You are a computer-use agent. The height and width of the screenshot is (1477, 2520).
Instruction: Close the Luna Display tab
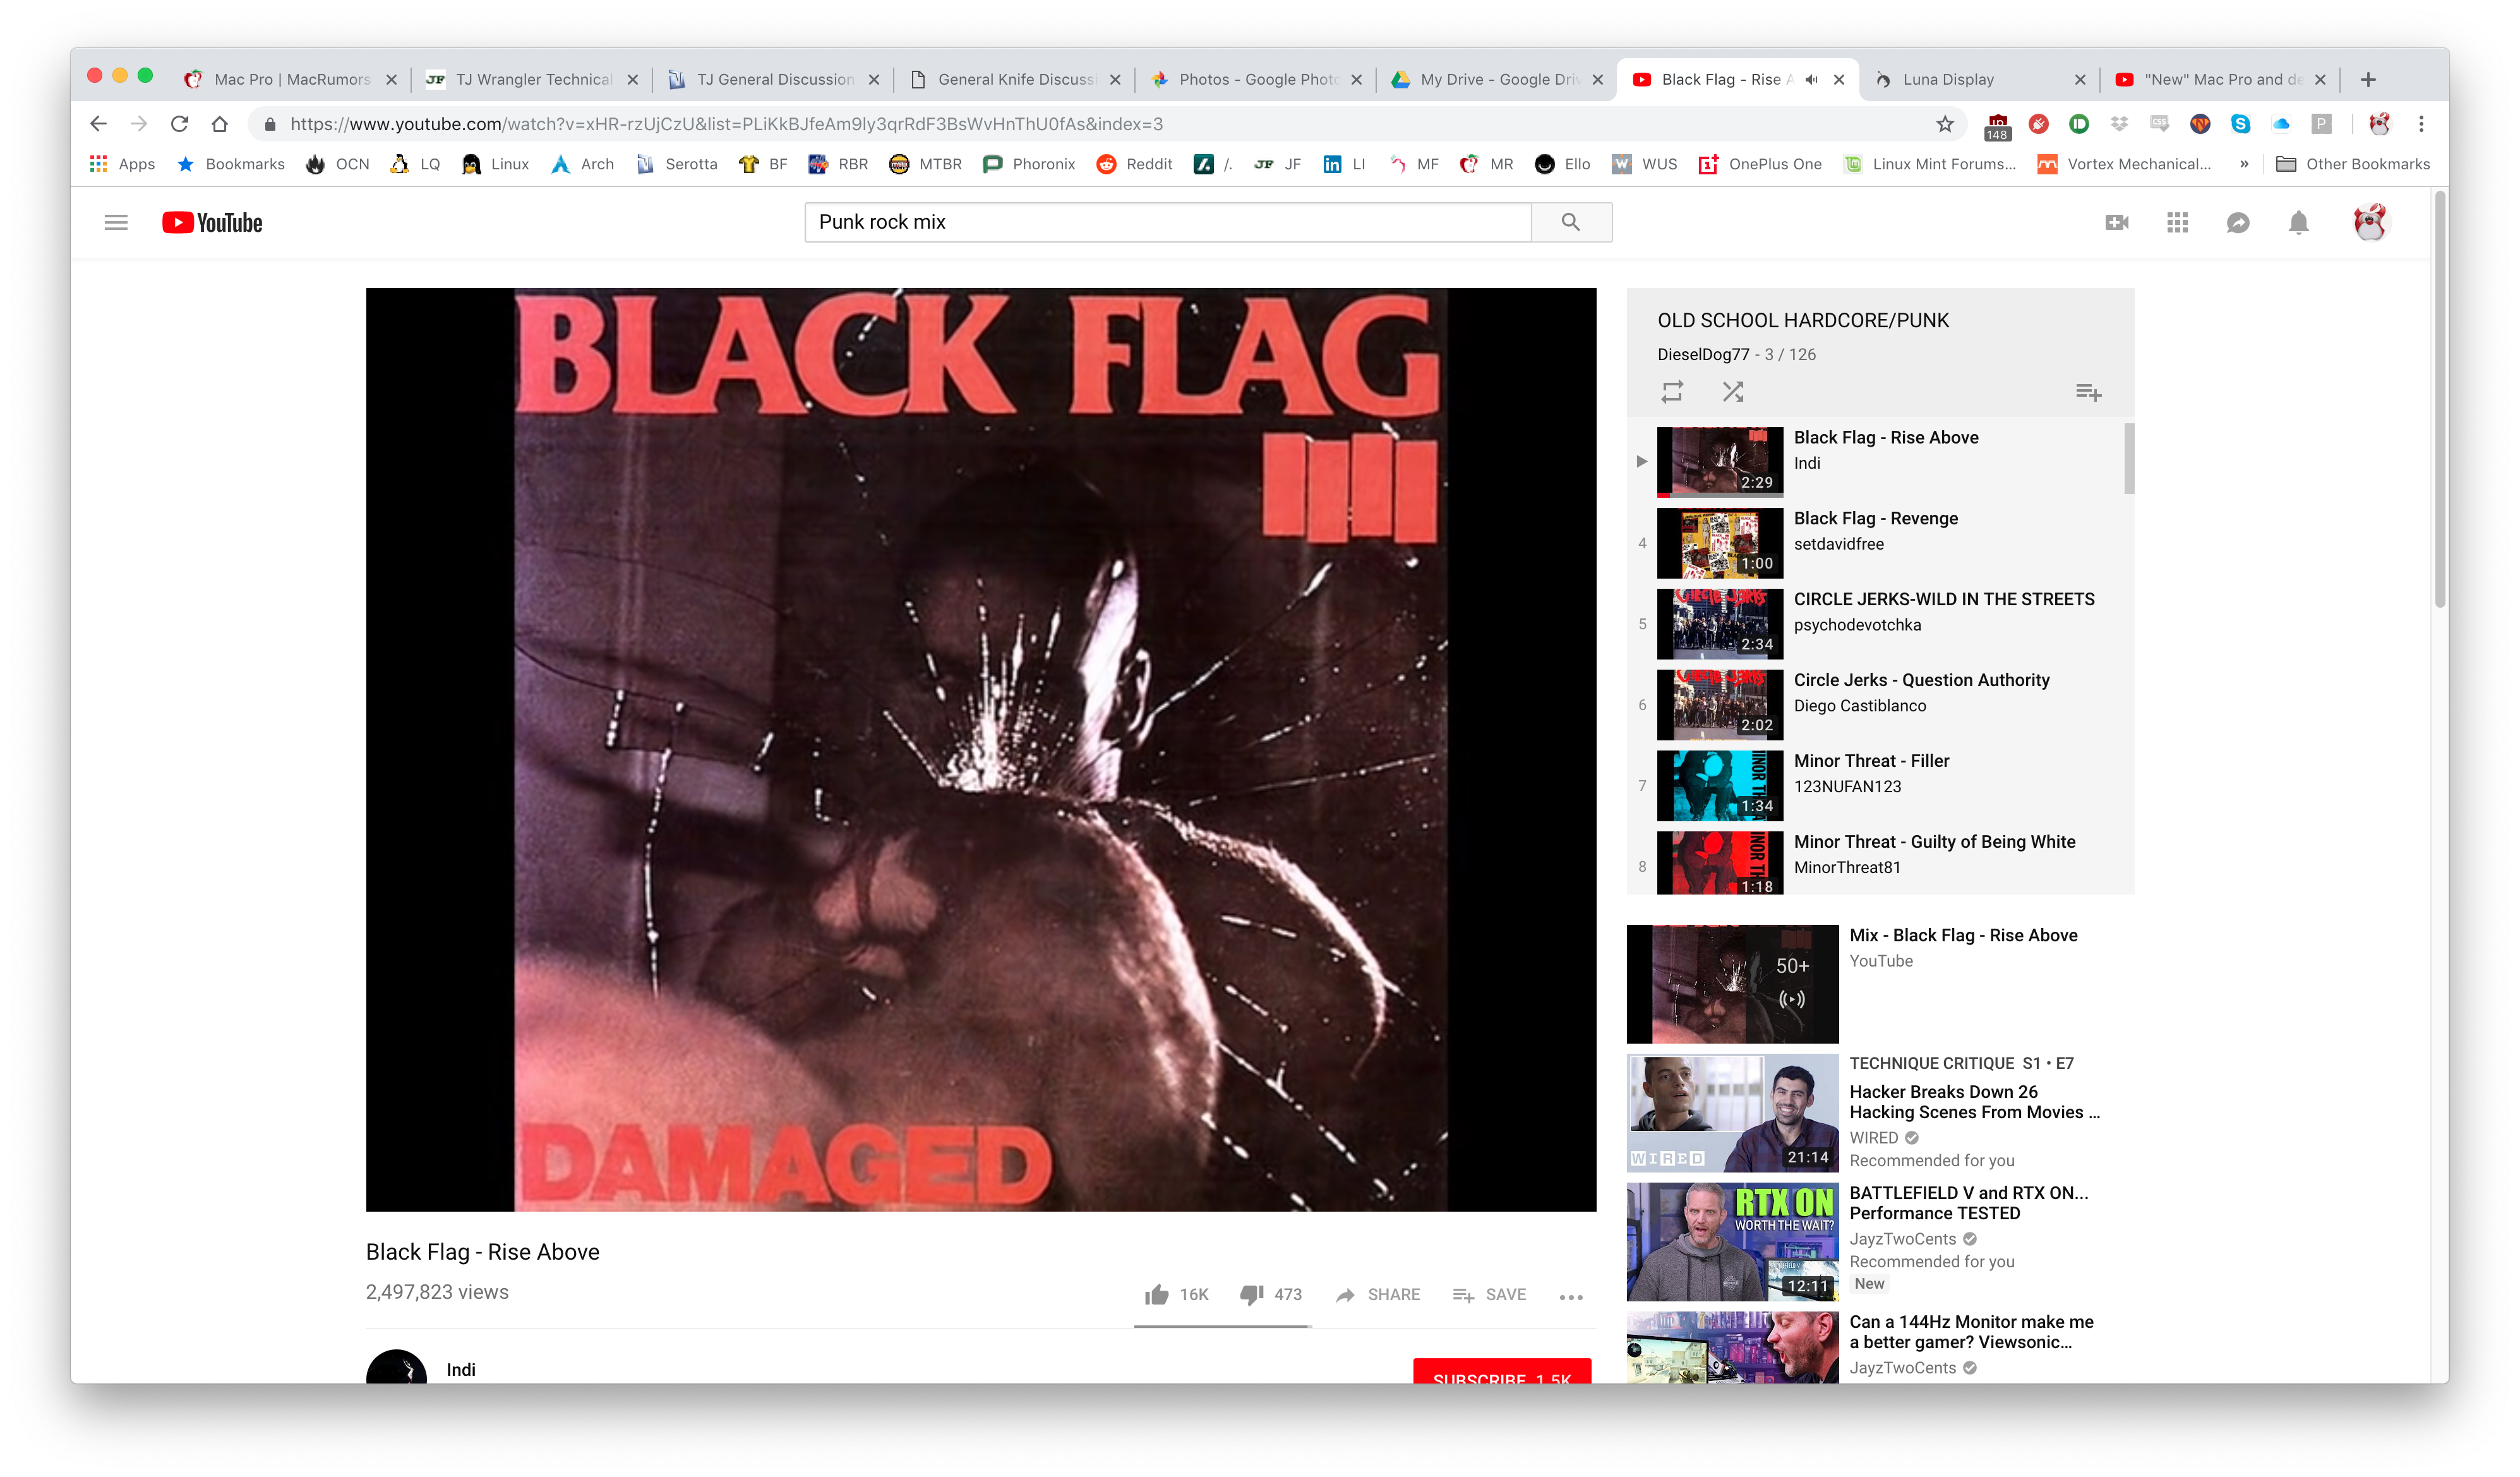point(2079,80)
